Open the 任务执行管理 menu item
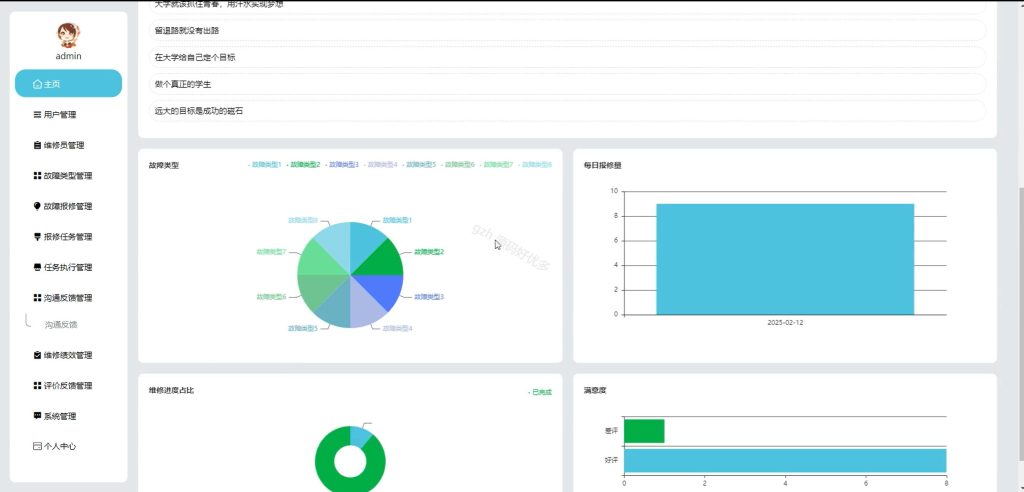Image resolution: width=1024 pixels, height=492 pixels. coord(69,267)
